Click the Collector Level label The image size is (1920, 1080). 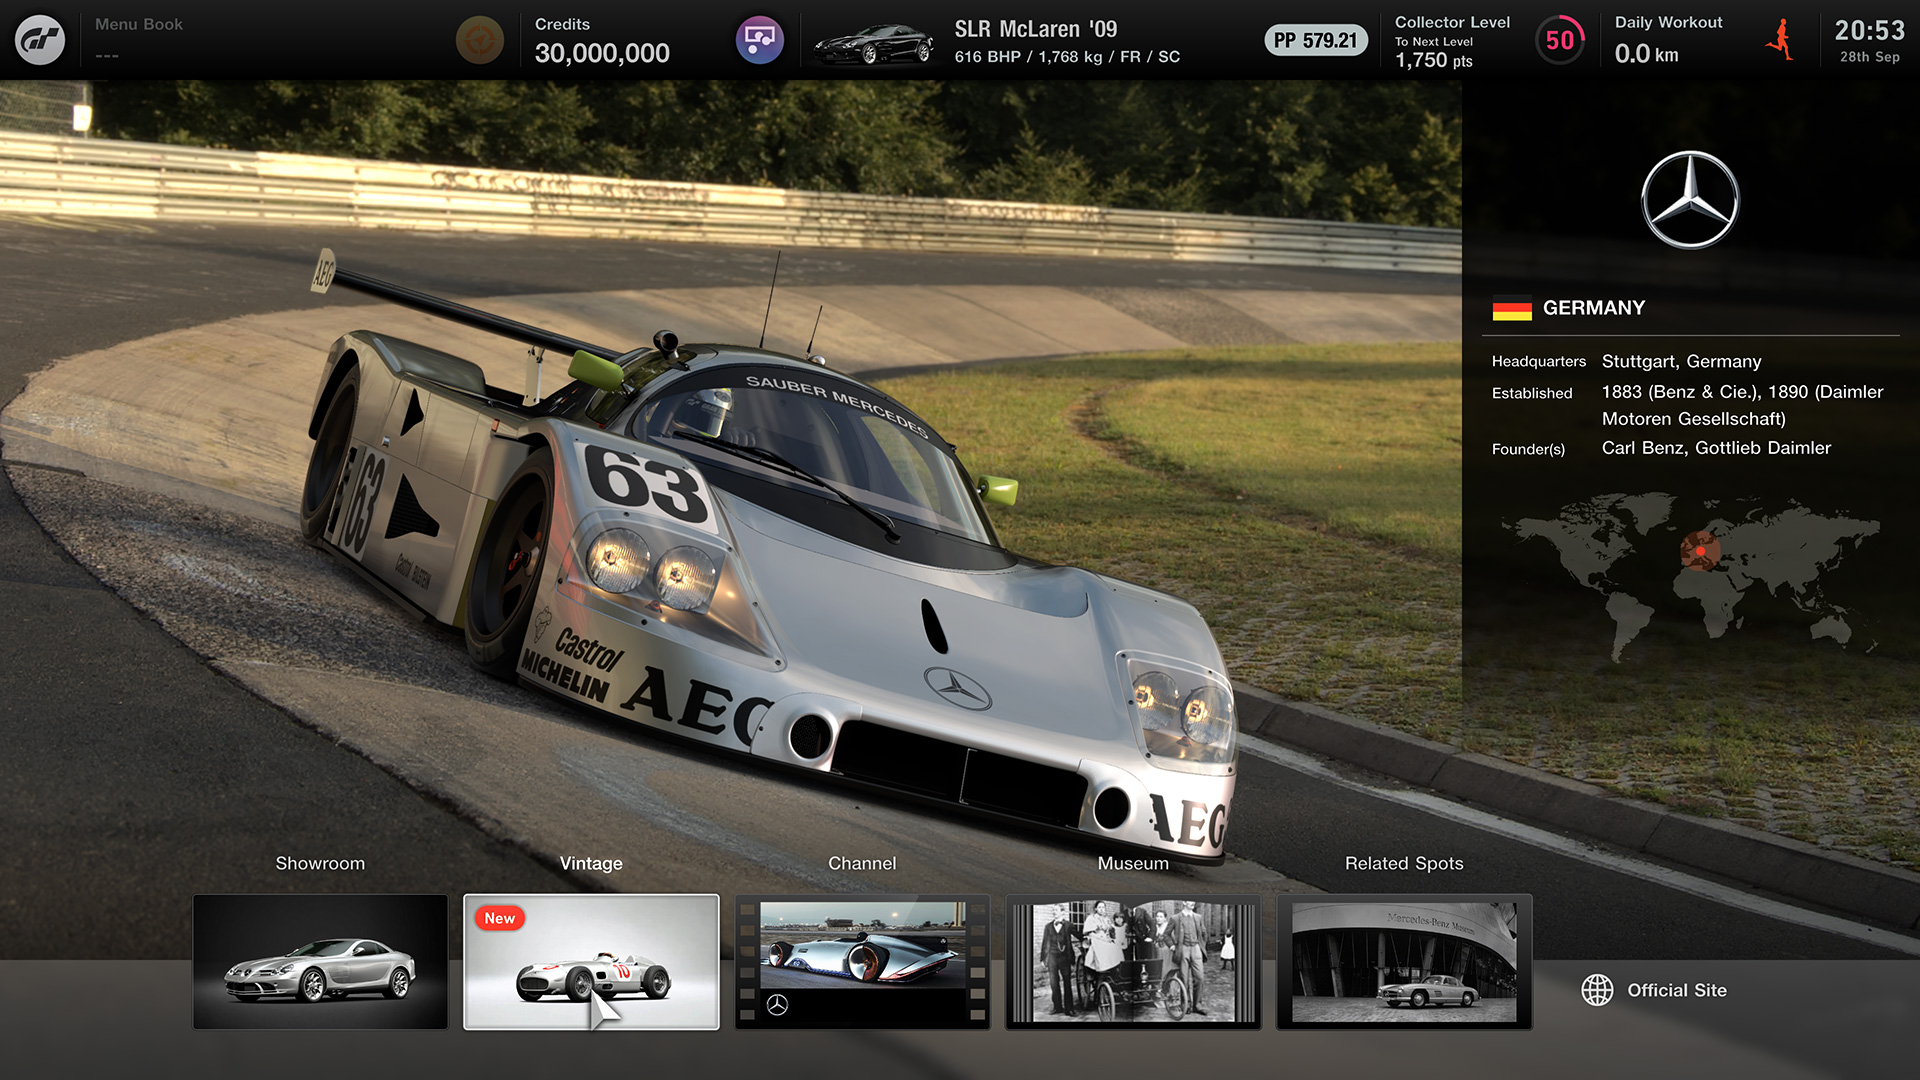[x=1452, y=22]
